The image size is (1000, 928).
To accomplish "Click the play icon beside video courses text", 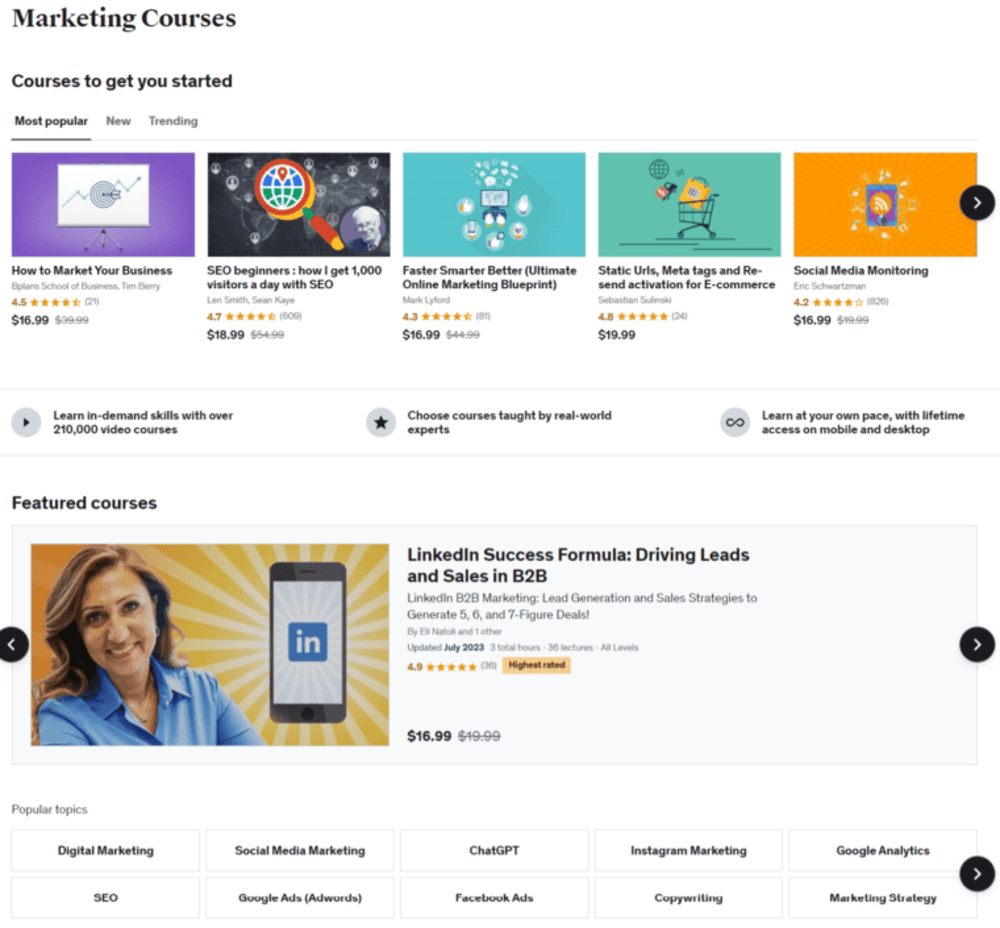I will point(26,422).
